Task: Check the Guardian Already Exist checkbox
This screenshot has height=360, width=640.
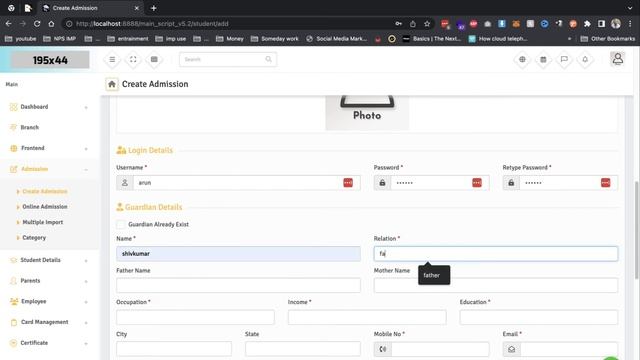Action: 120,224
